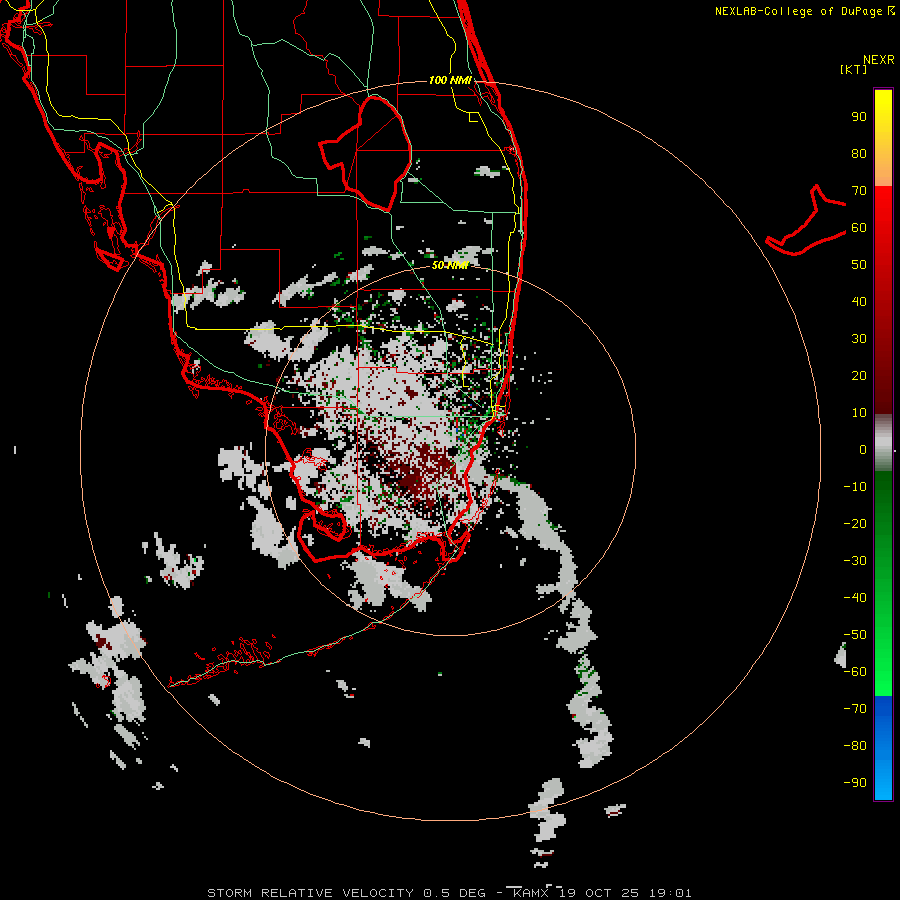
Task: Click the -10 knot scale label
Action: point(855,487)
